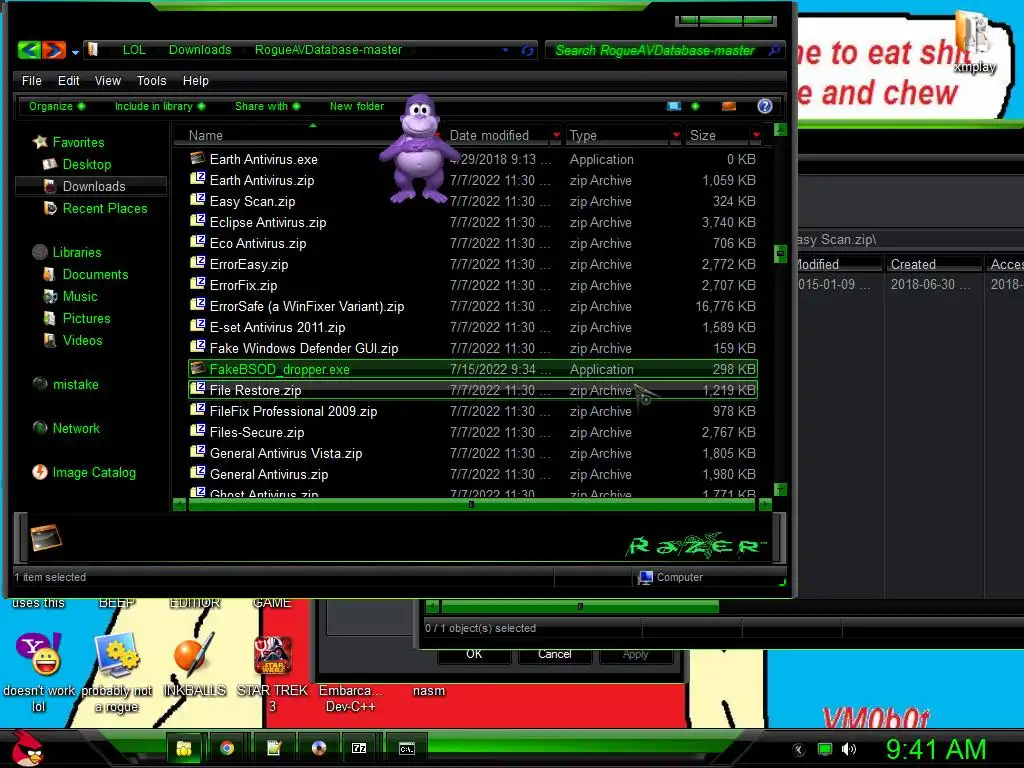Select Image Catalog in navigation pane

click(x=94, y=472)
